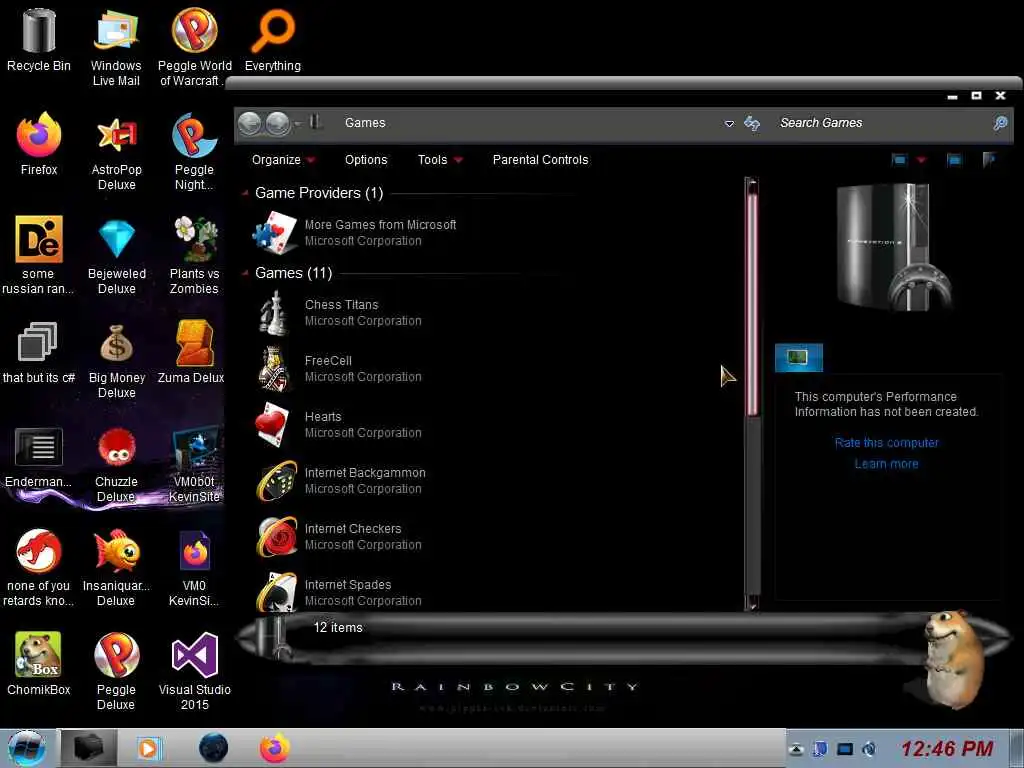Screen dimensions: 1024x768
Task: Click the scrollbar down arrow in games list
Action: click(752, 605)
